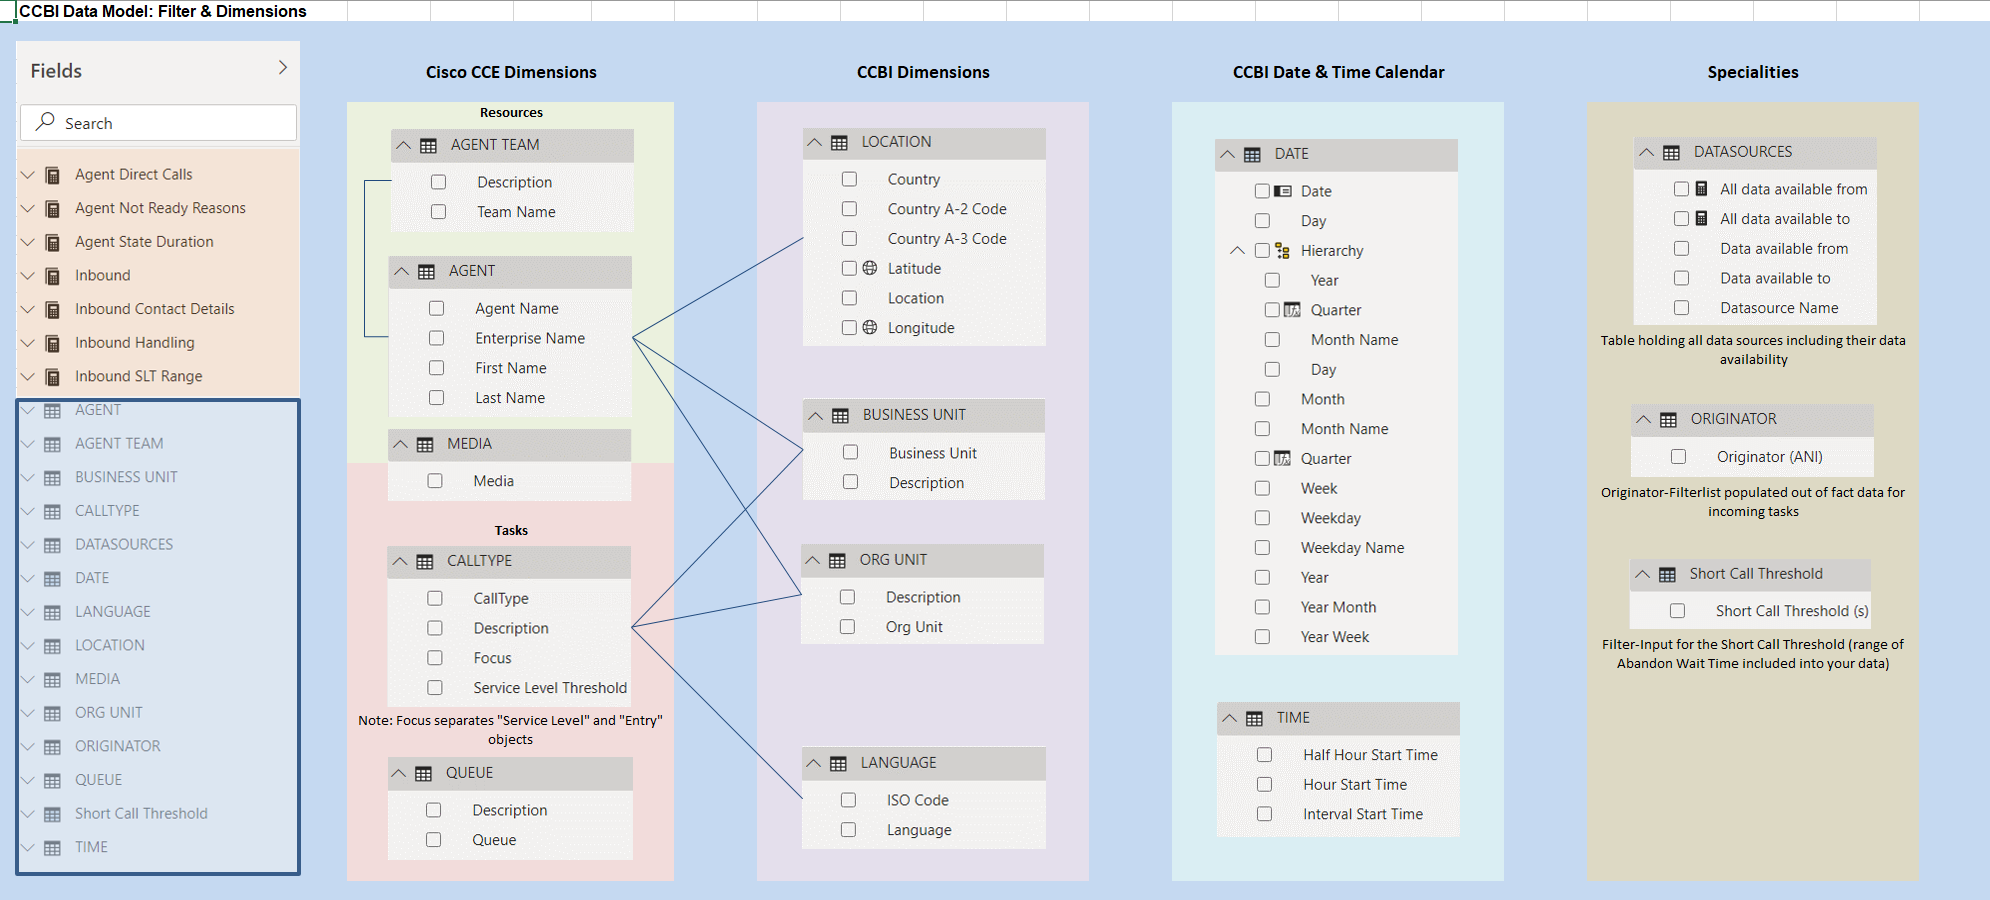Click the Cisco CCE Dimensions heading

511,72
